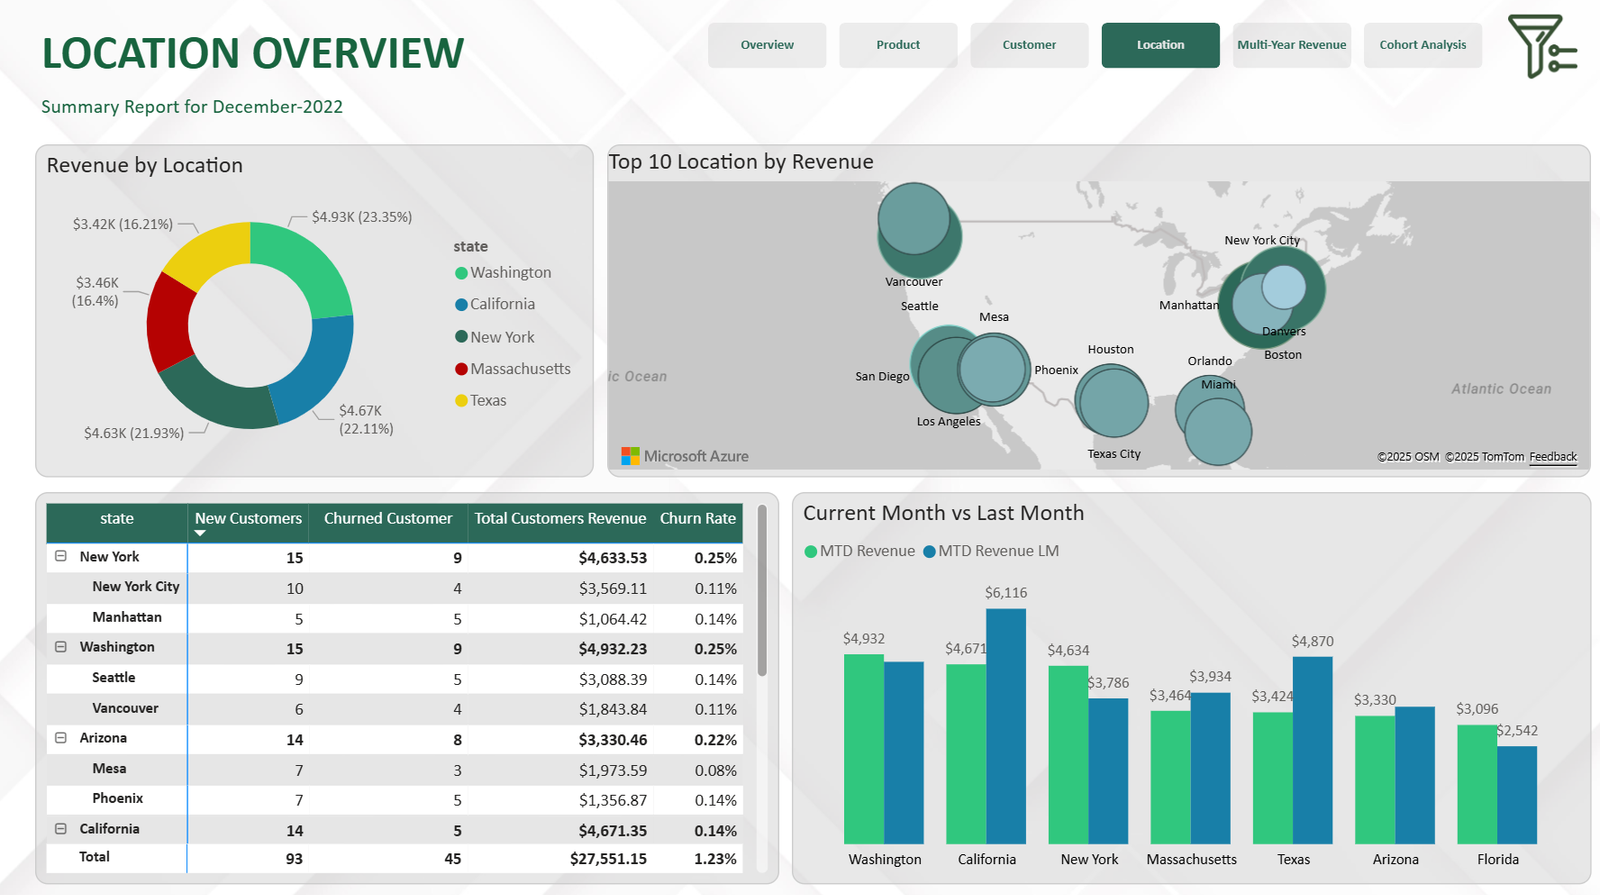Switch to the Overview tab

767,45
